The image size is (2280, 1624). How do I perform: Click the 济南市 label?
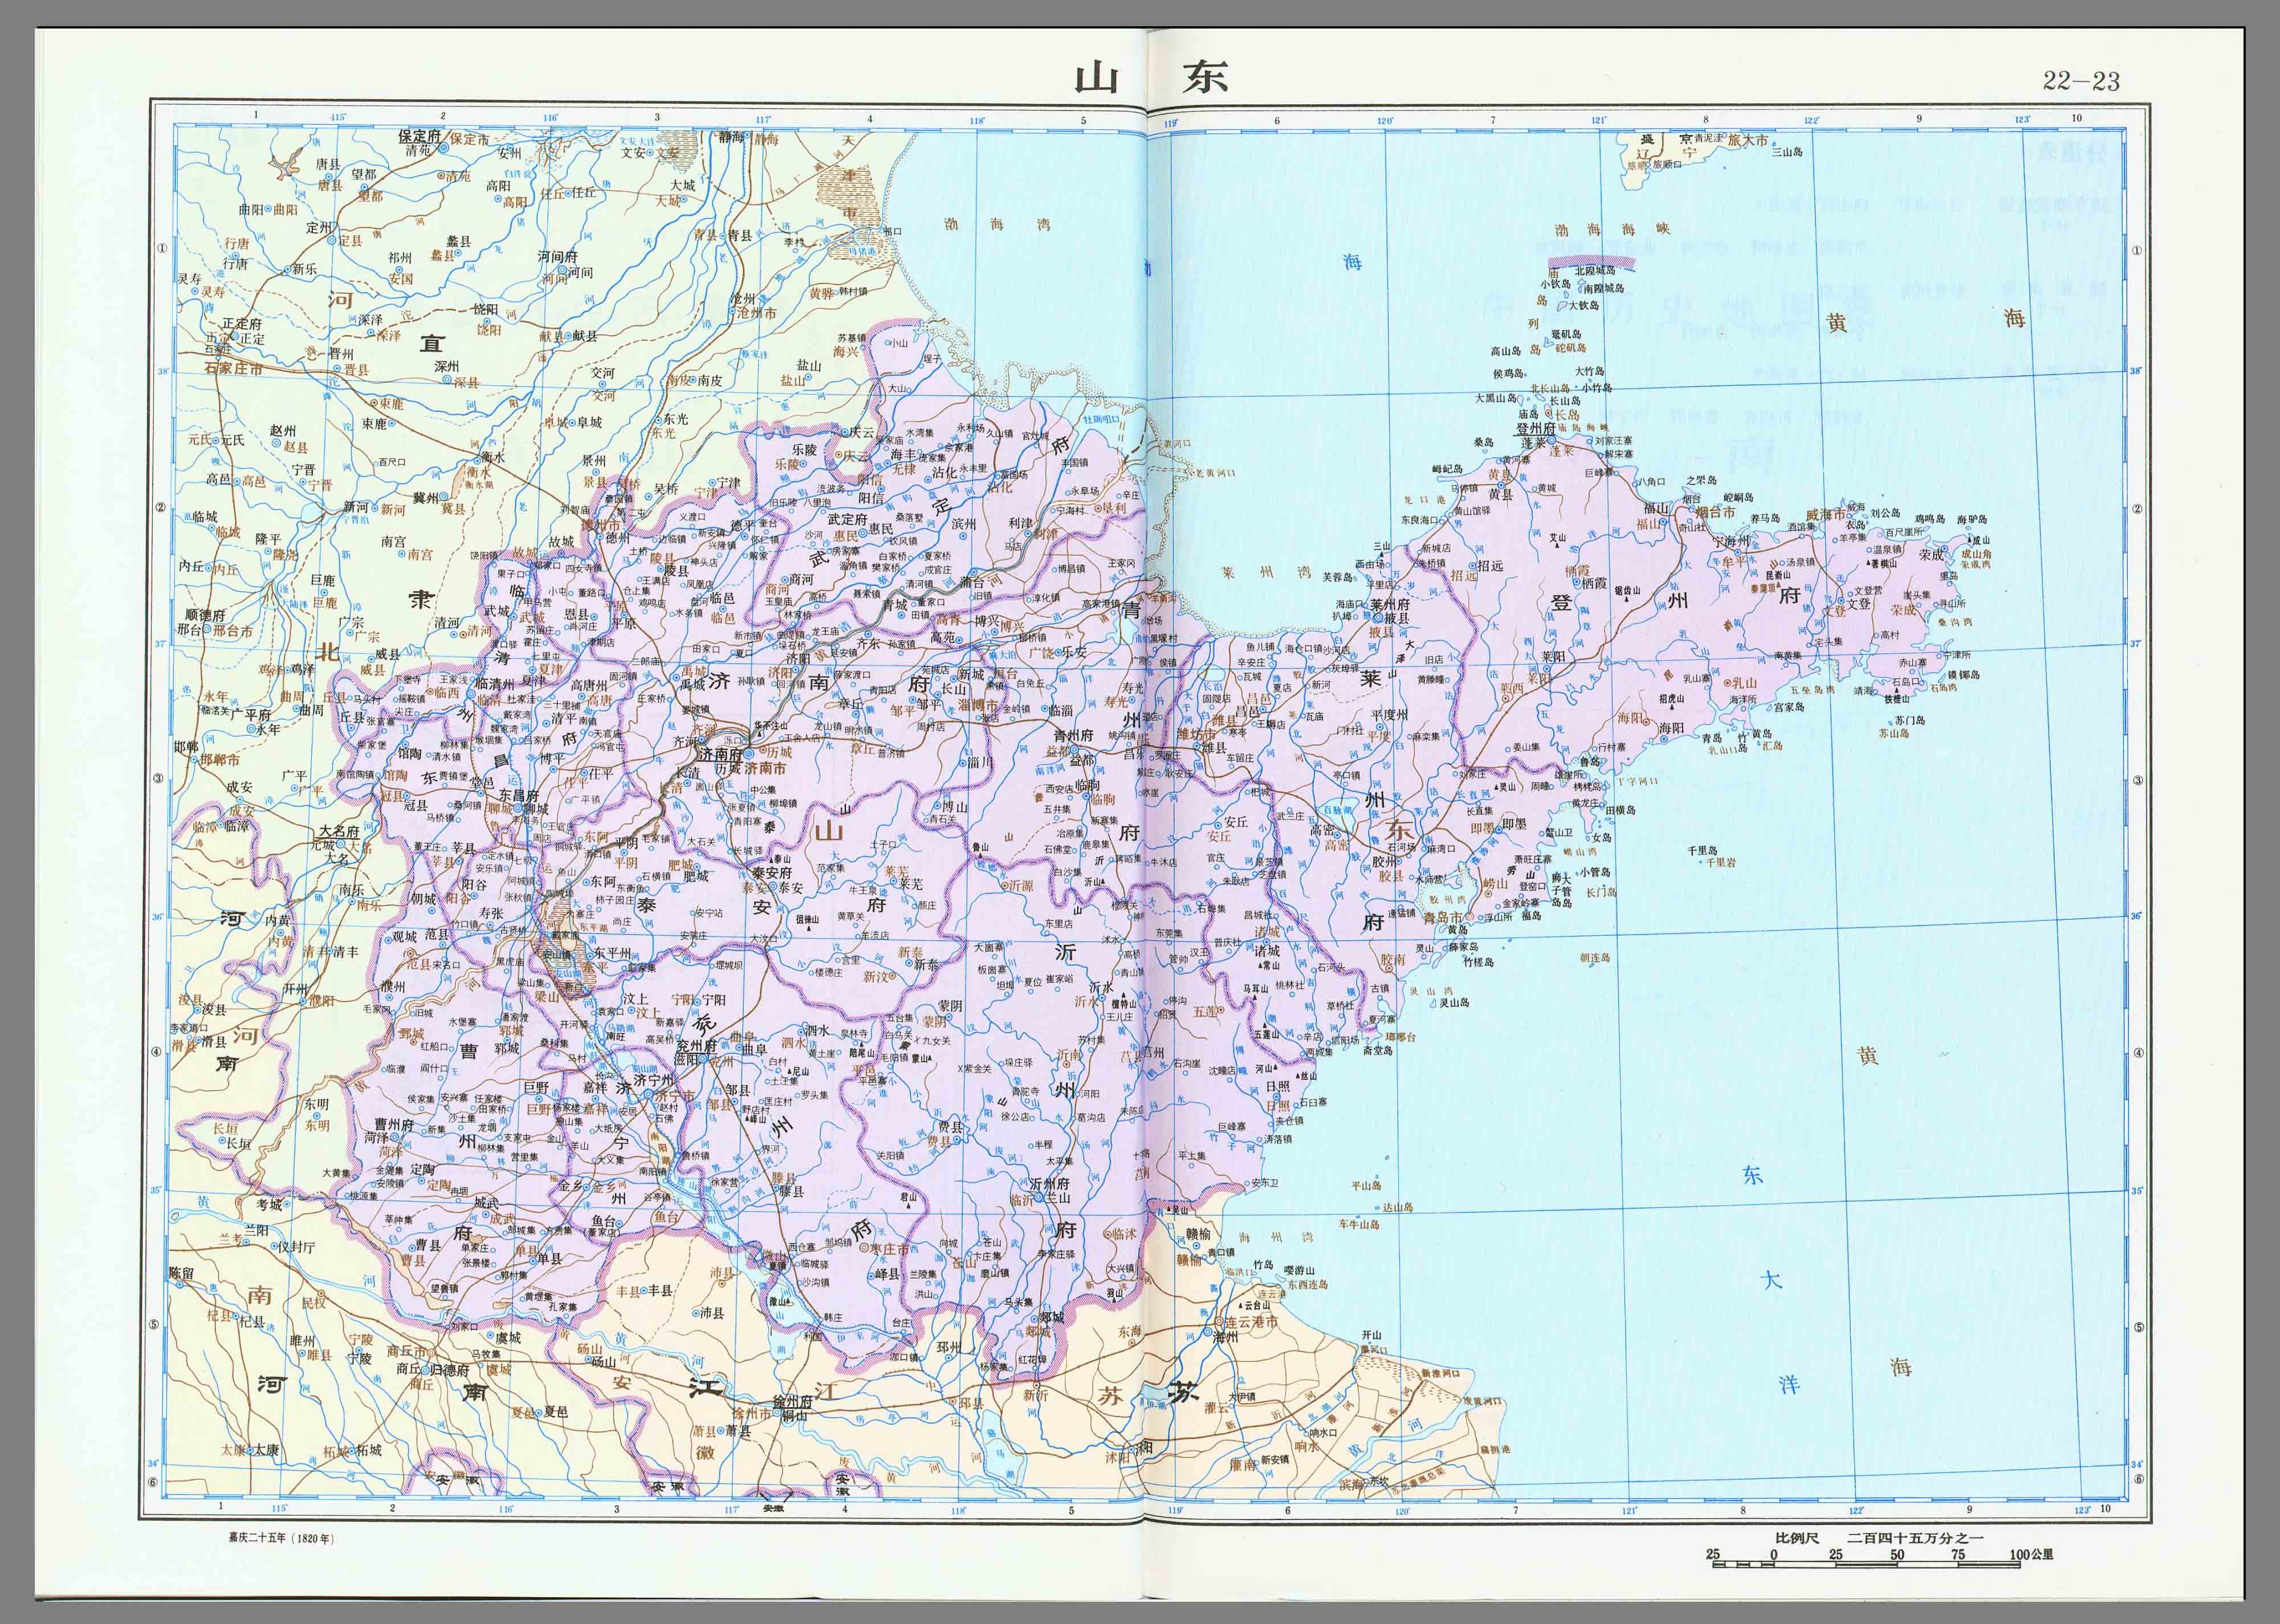765,769
